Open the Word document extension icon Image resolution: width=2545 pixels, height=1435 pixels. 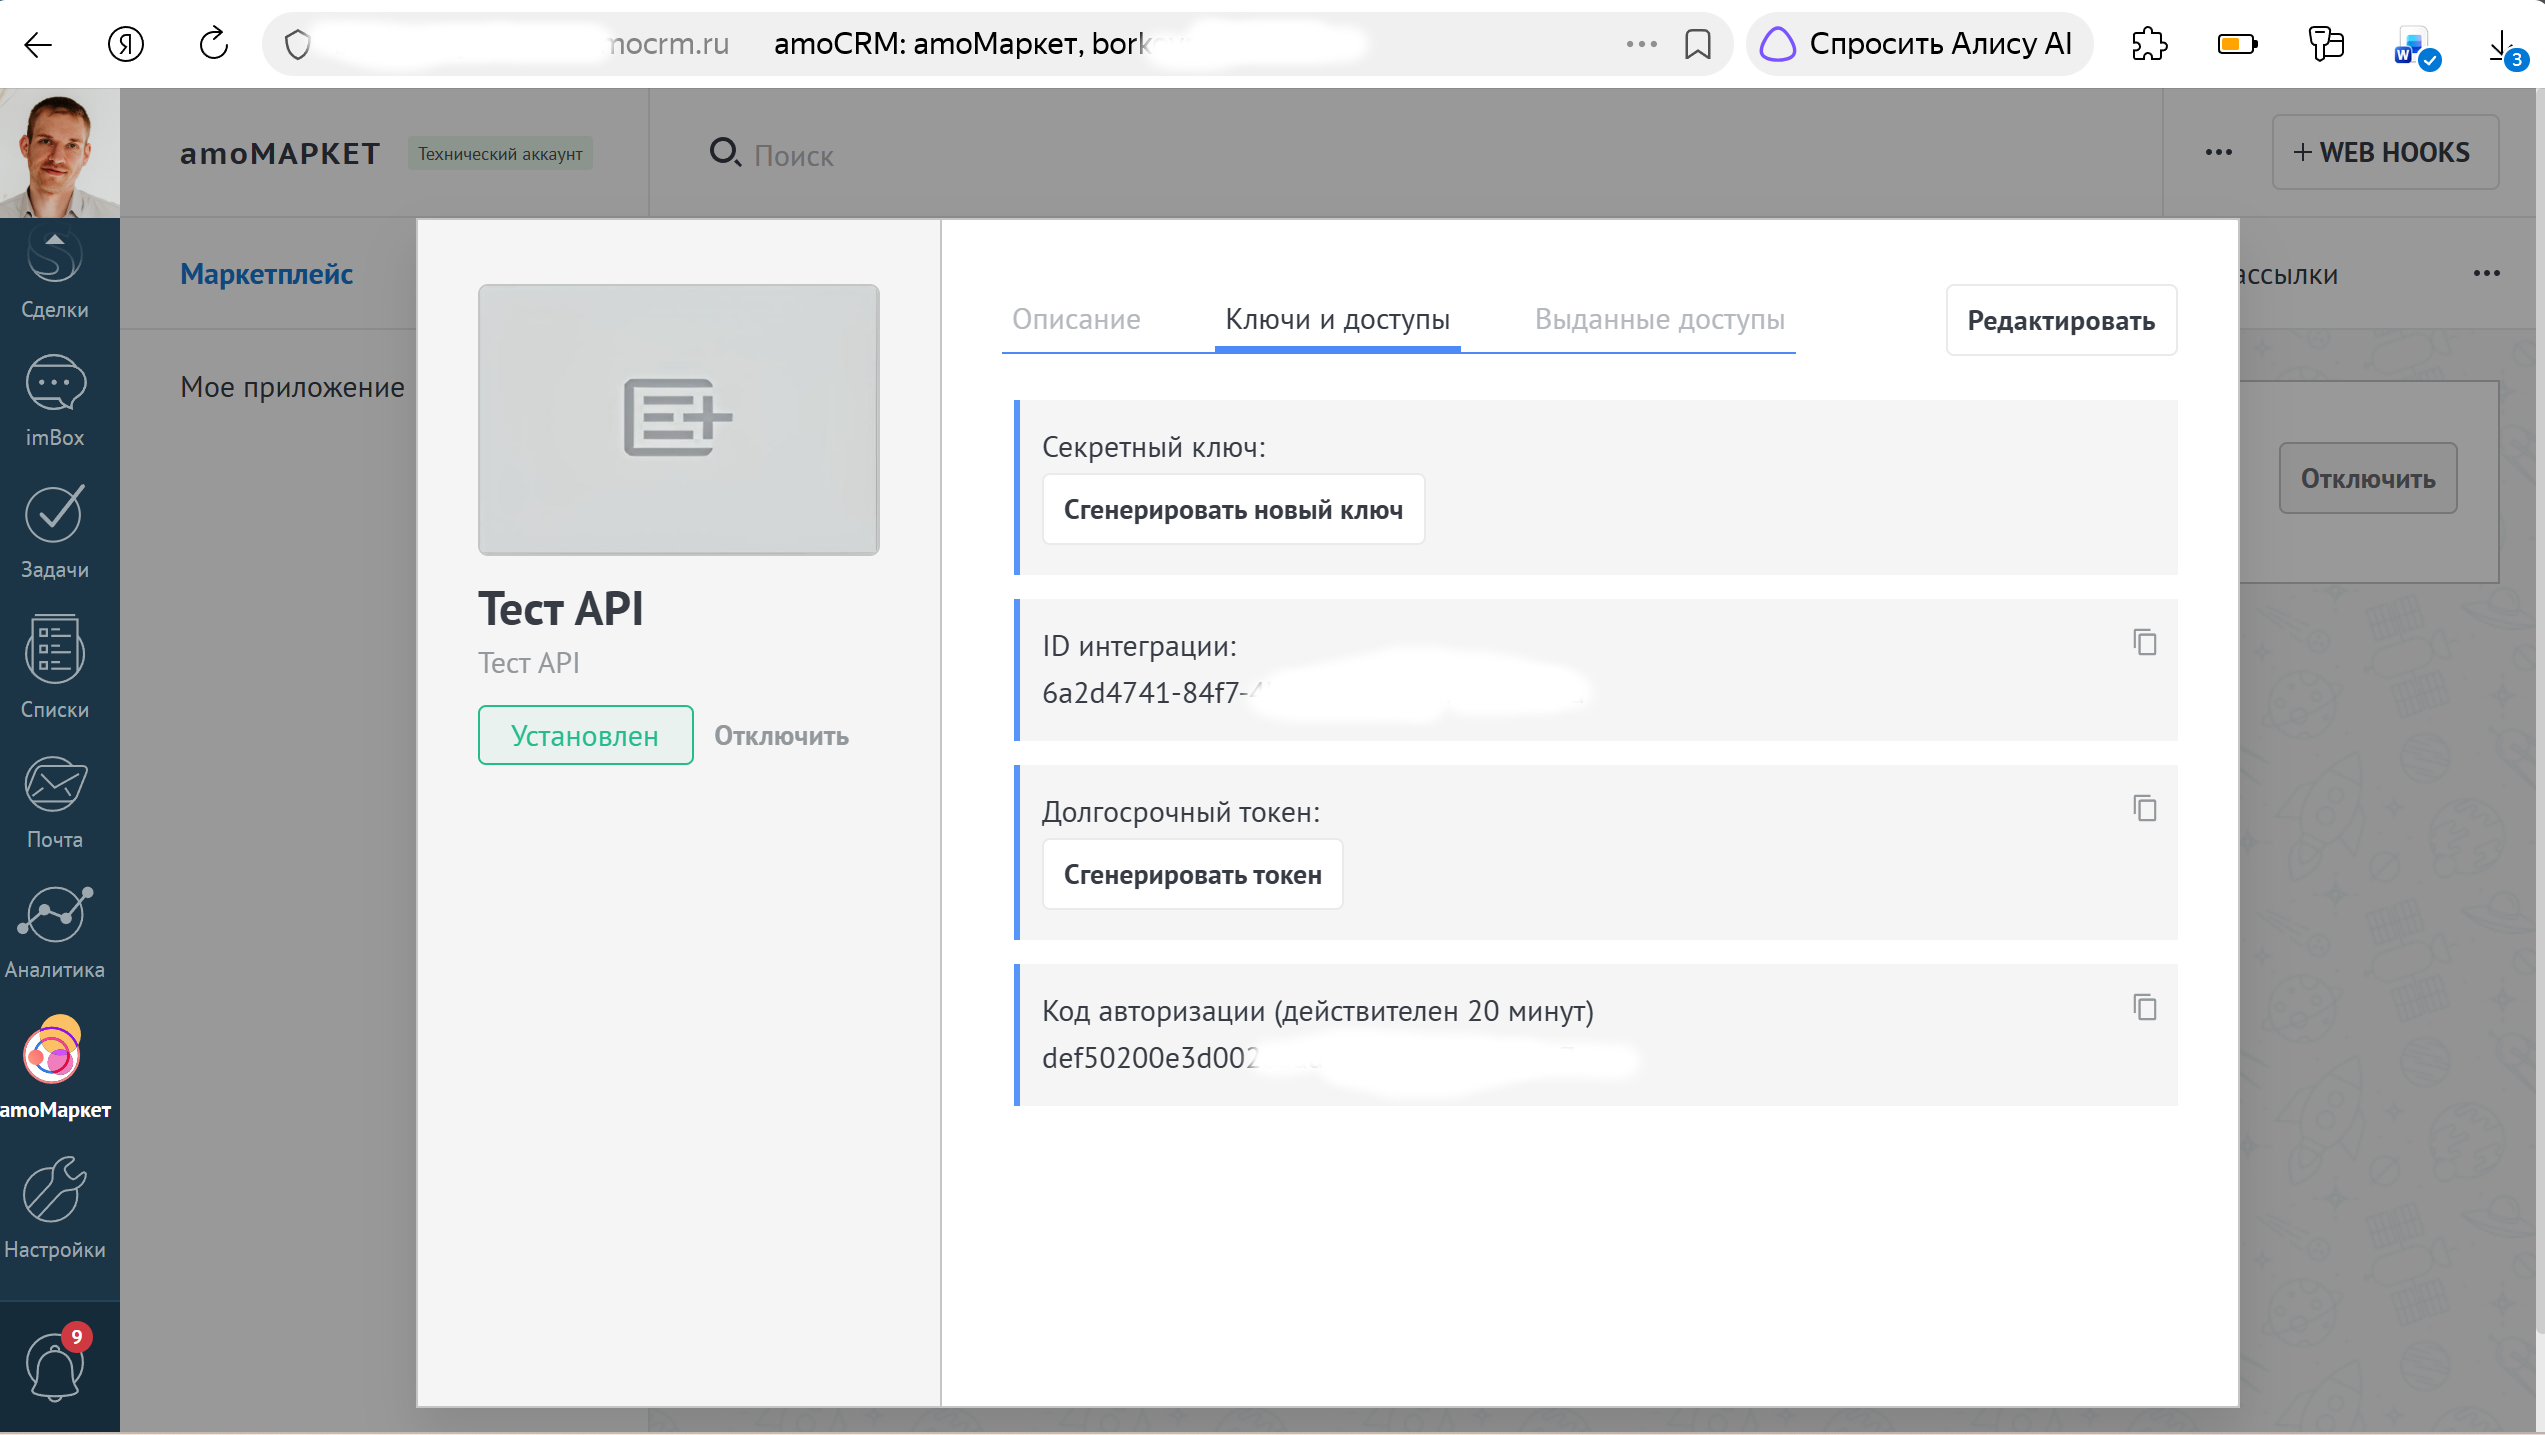pyautogui.click(x=2416, y=46)
